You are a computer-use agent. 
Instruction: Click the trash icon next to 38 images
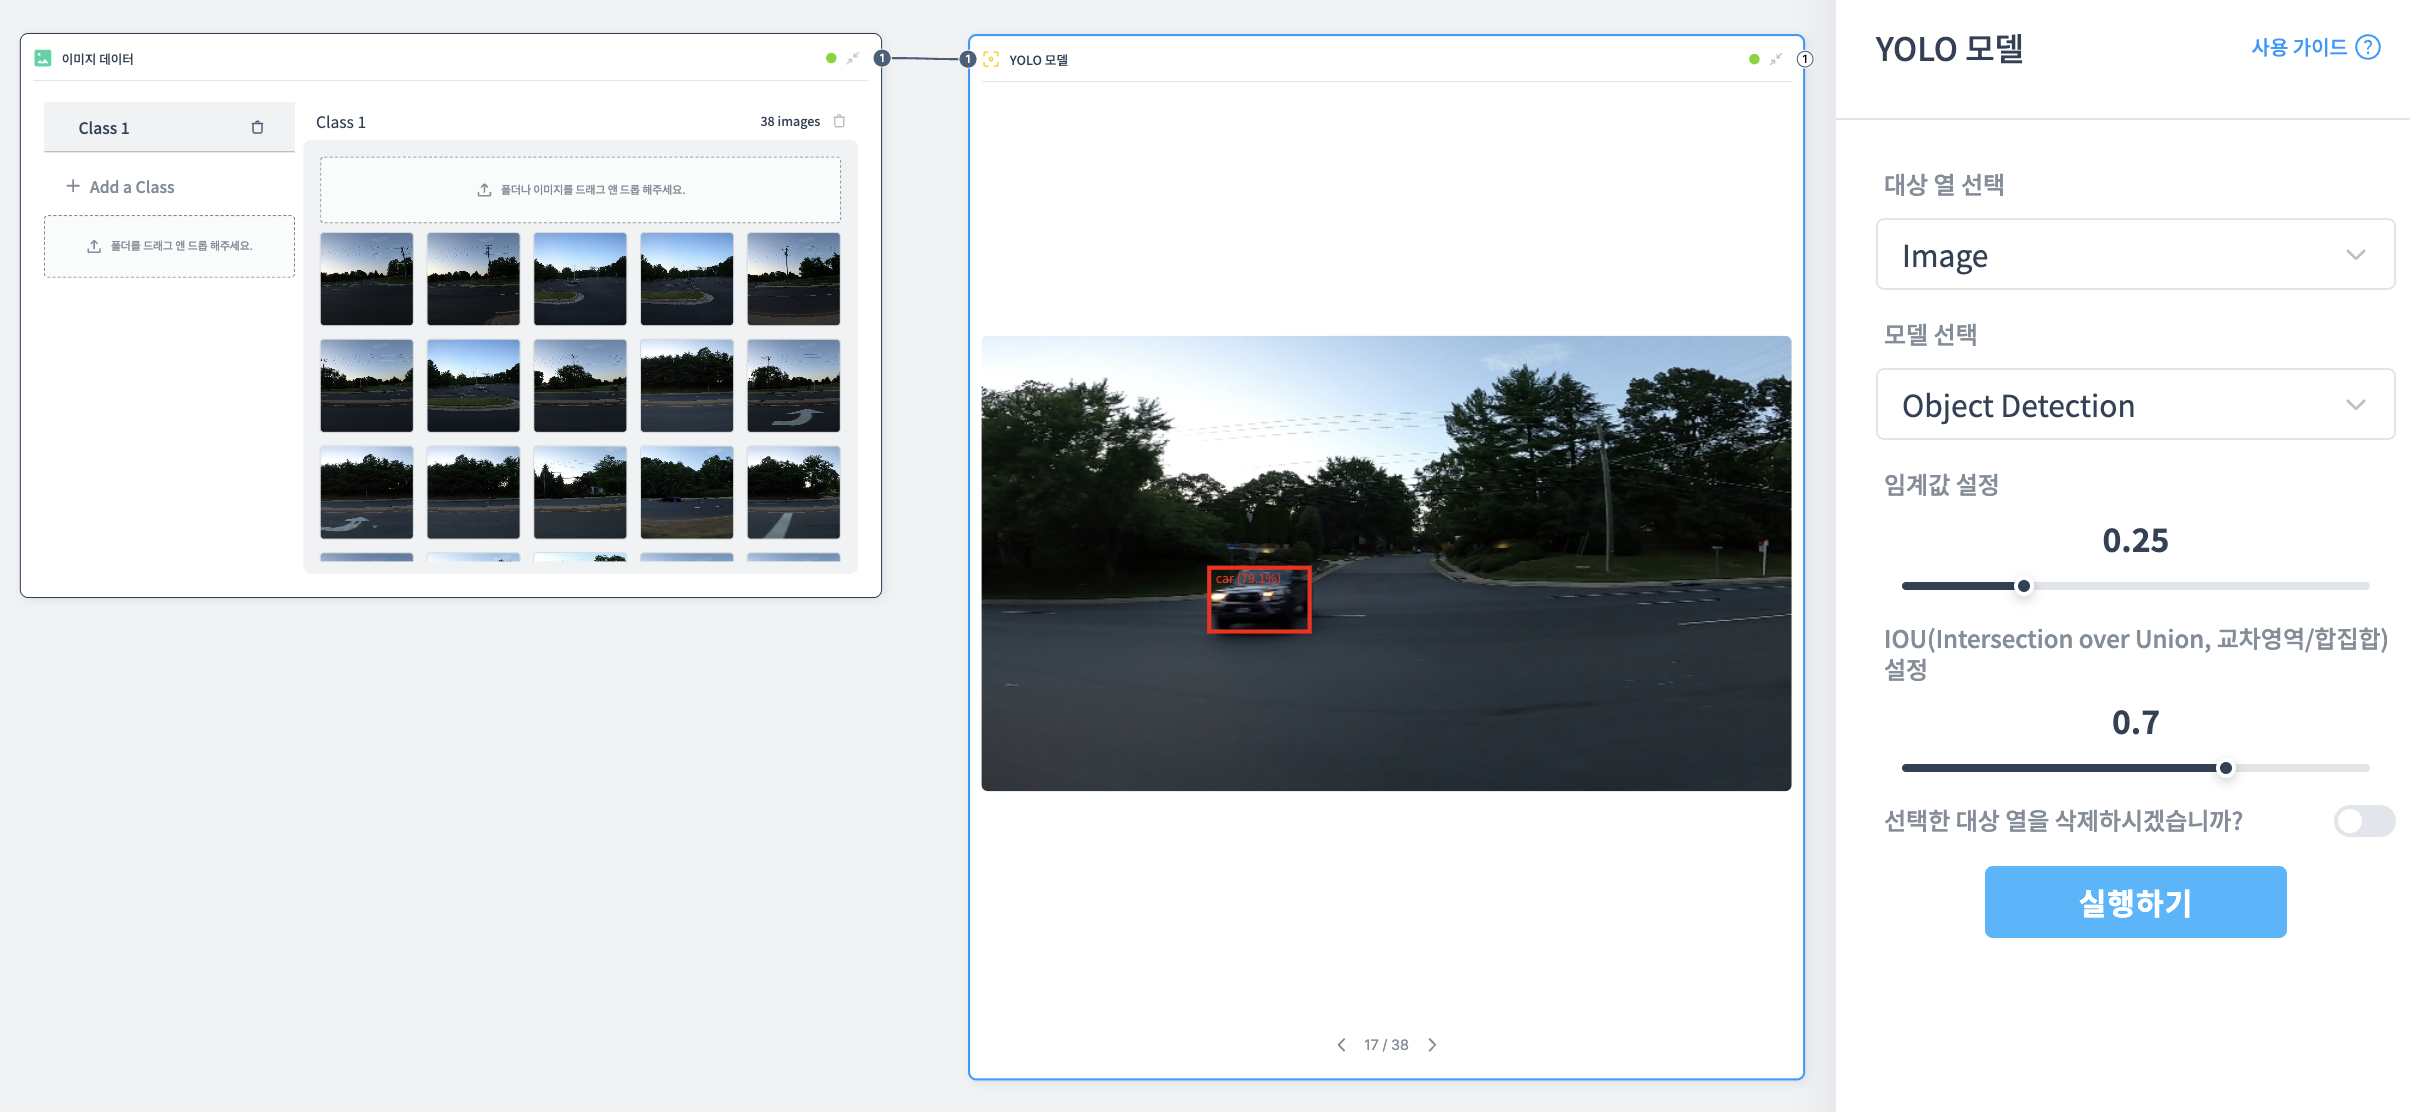click(x=839, y=121)
